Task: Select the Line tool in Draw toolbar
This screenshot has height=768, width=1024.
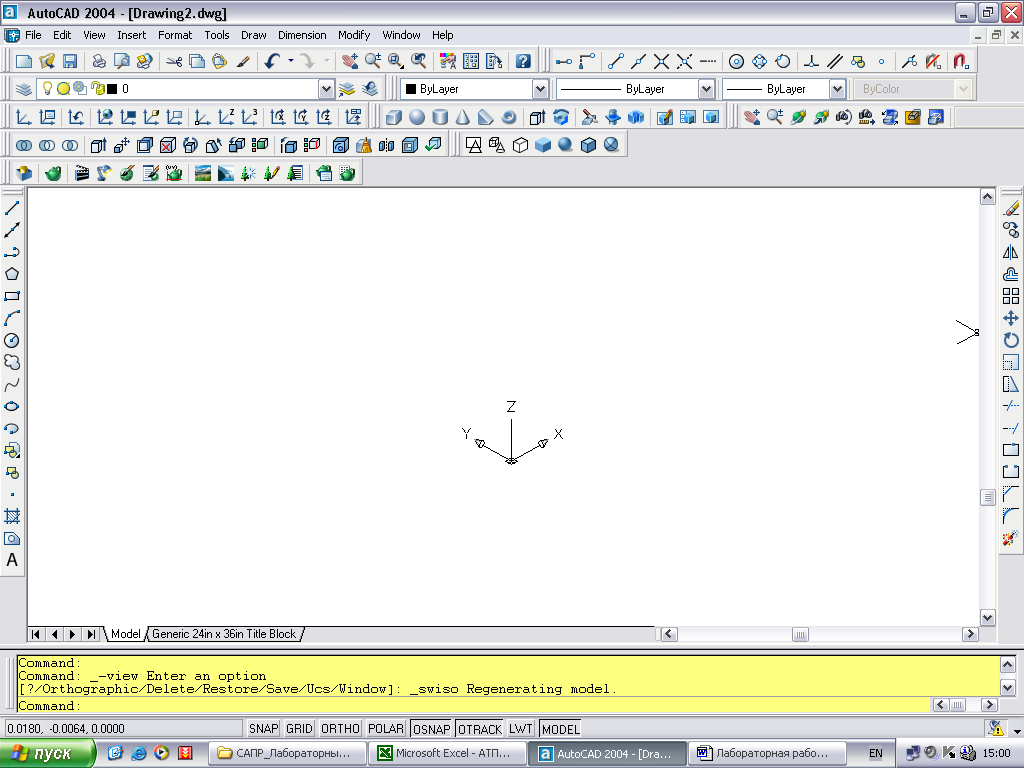Action: 12,208
